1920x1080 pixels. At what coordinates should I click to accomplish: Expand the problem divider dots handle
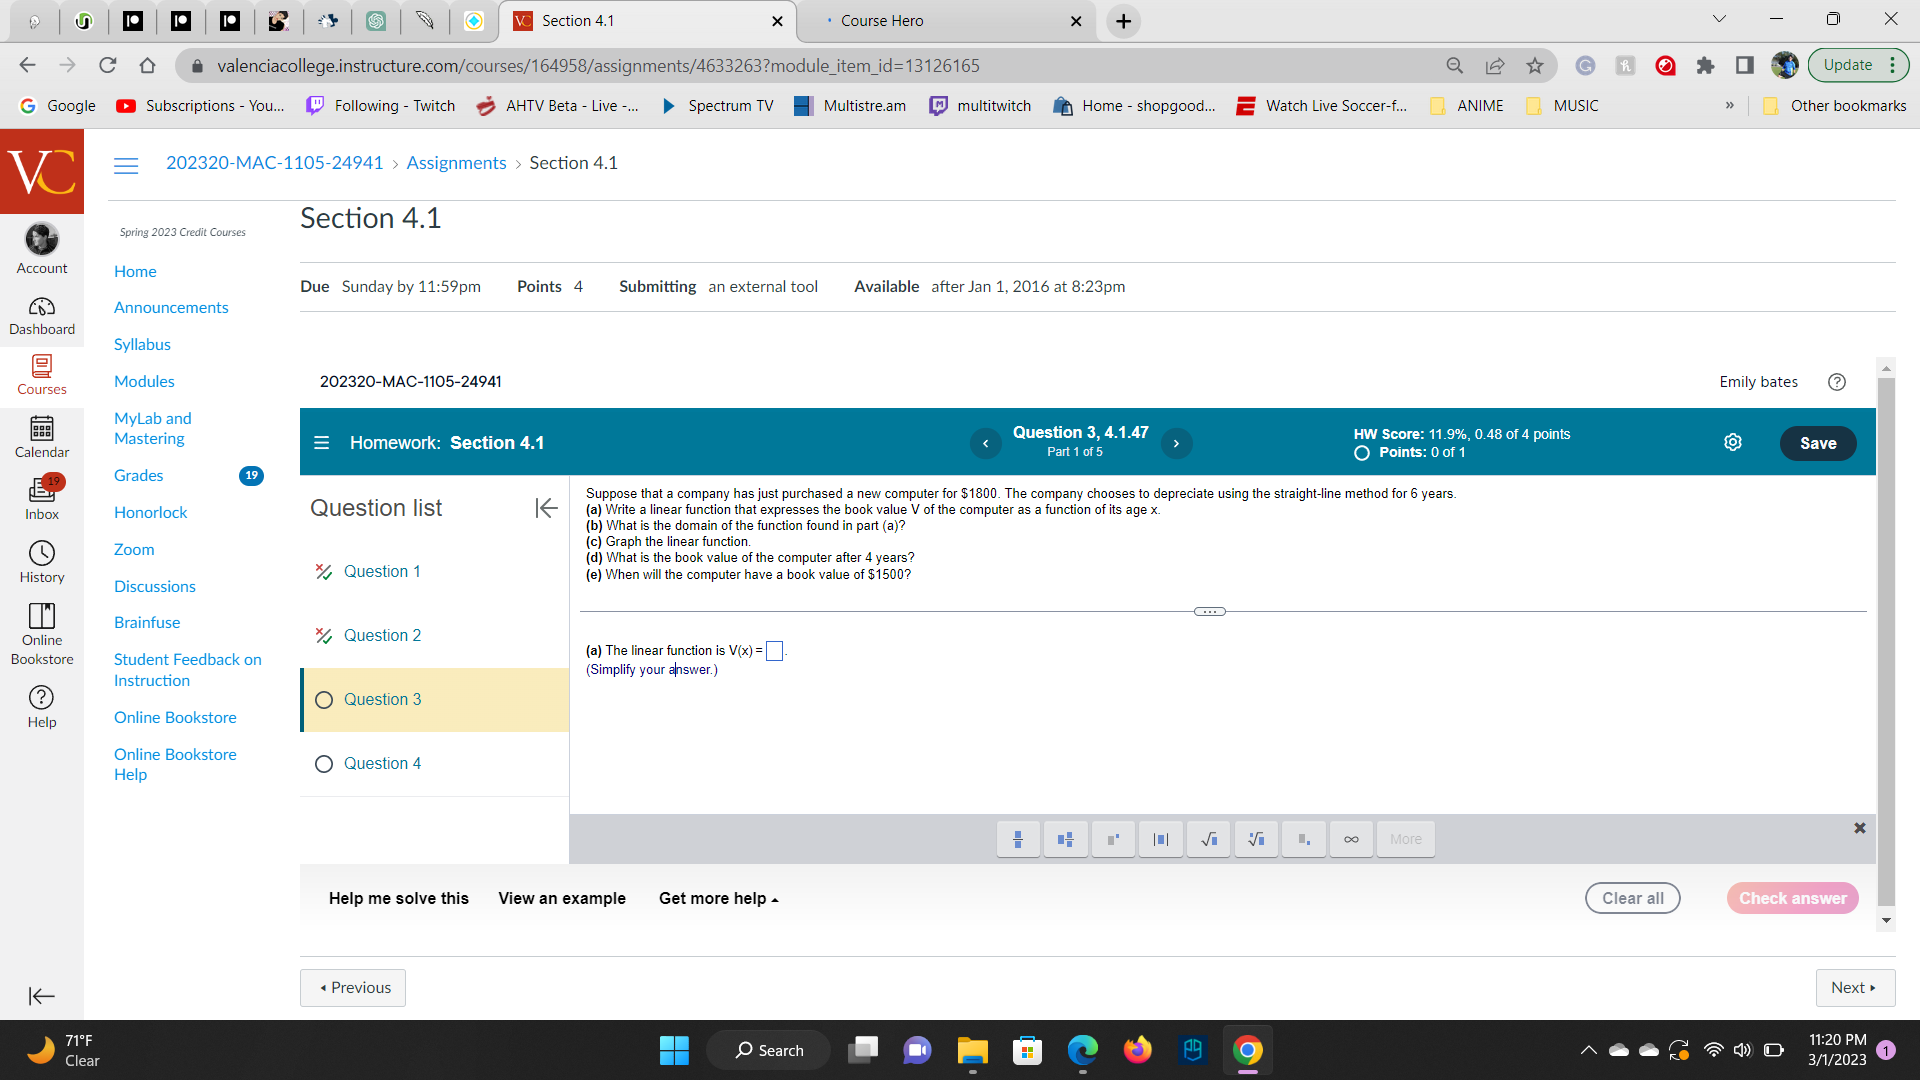[1209, 611]
